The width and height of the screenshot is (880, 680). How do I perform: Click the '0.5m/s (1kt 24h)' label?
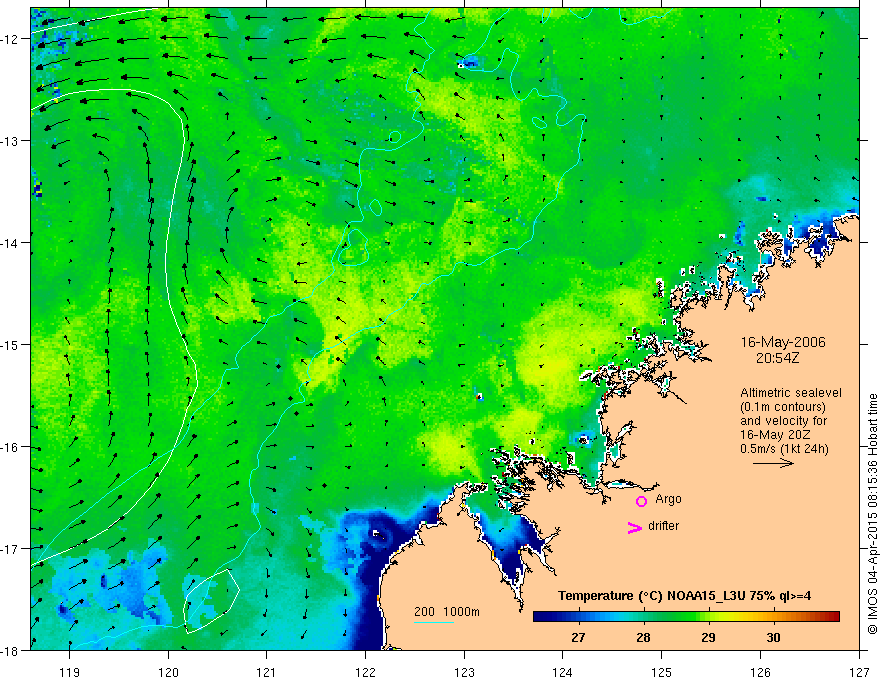click(x=784, y=449)
